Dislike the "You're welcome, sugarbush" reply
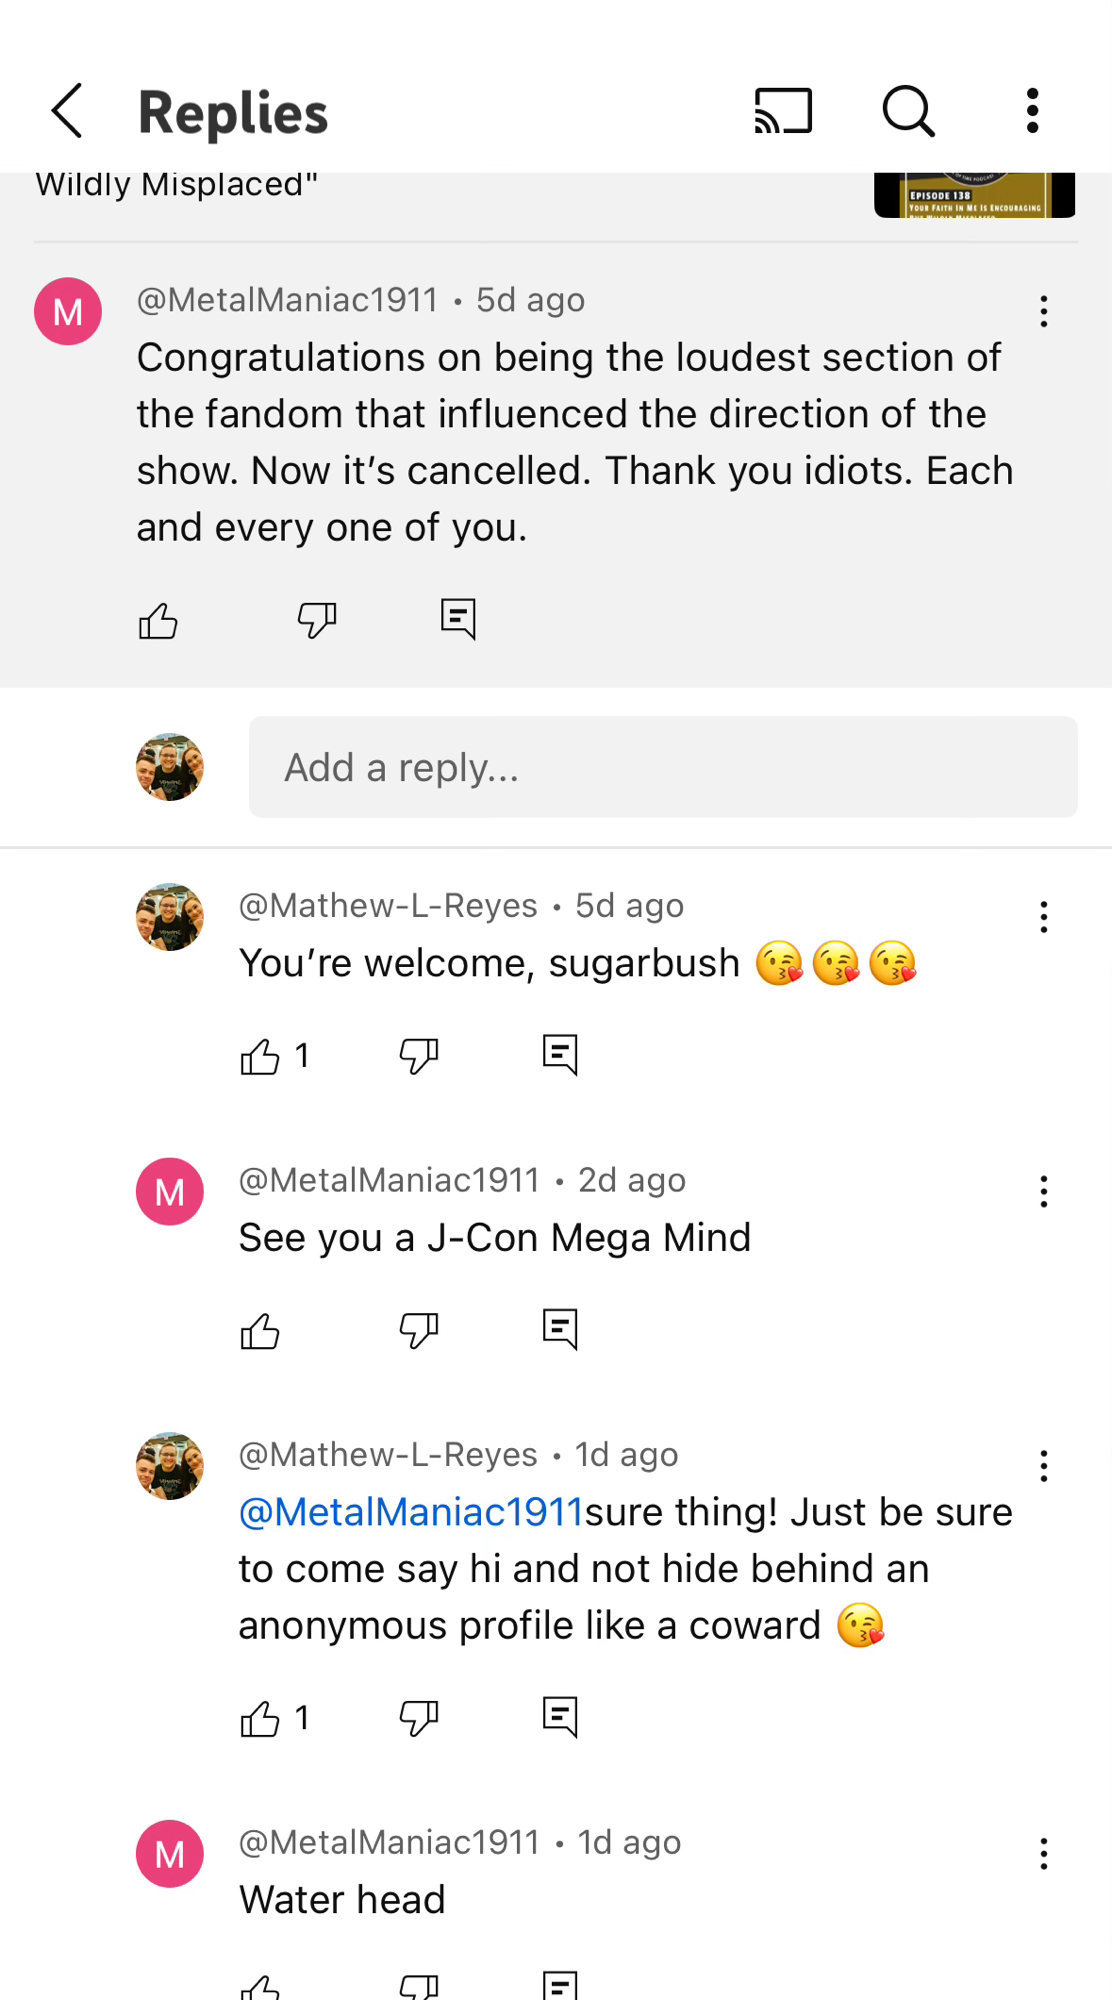Screen dimensions: 1112x2000 418,1056
